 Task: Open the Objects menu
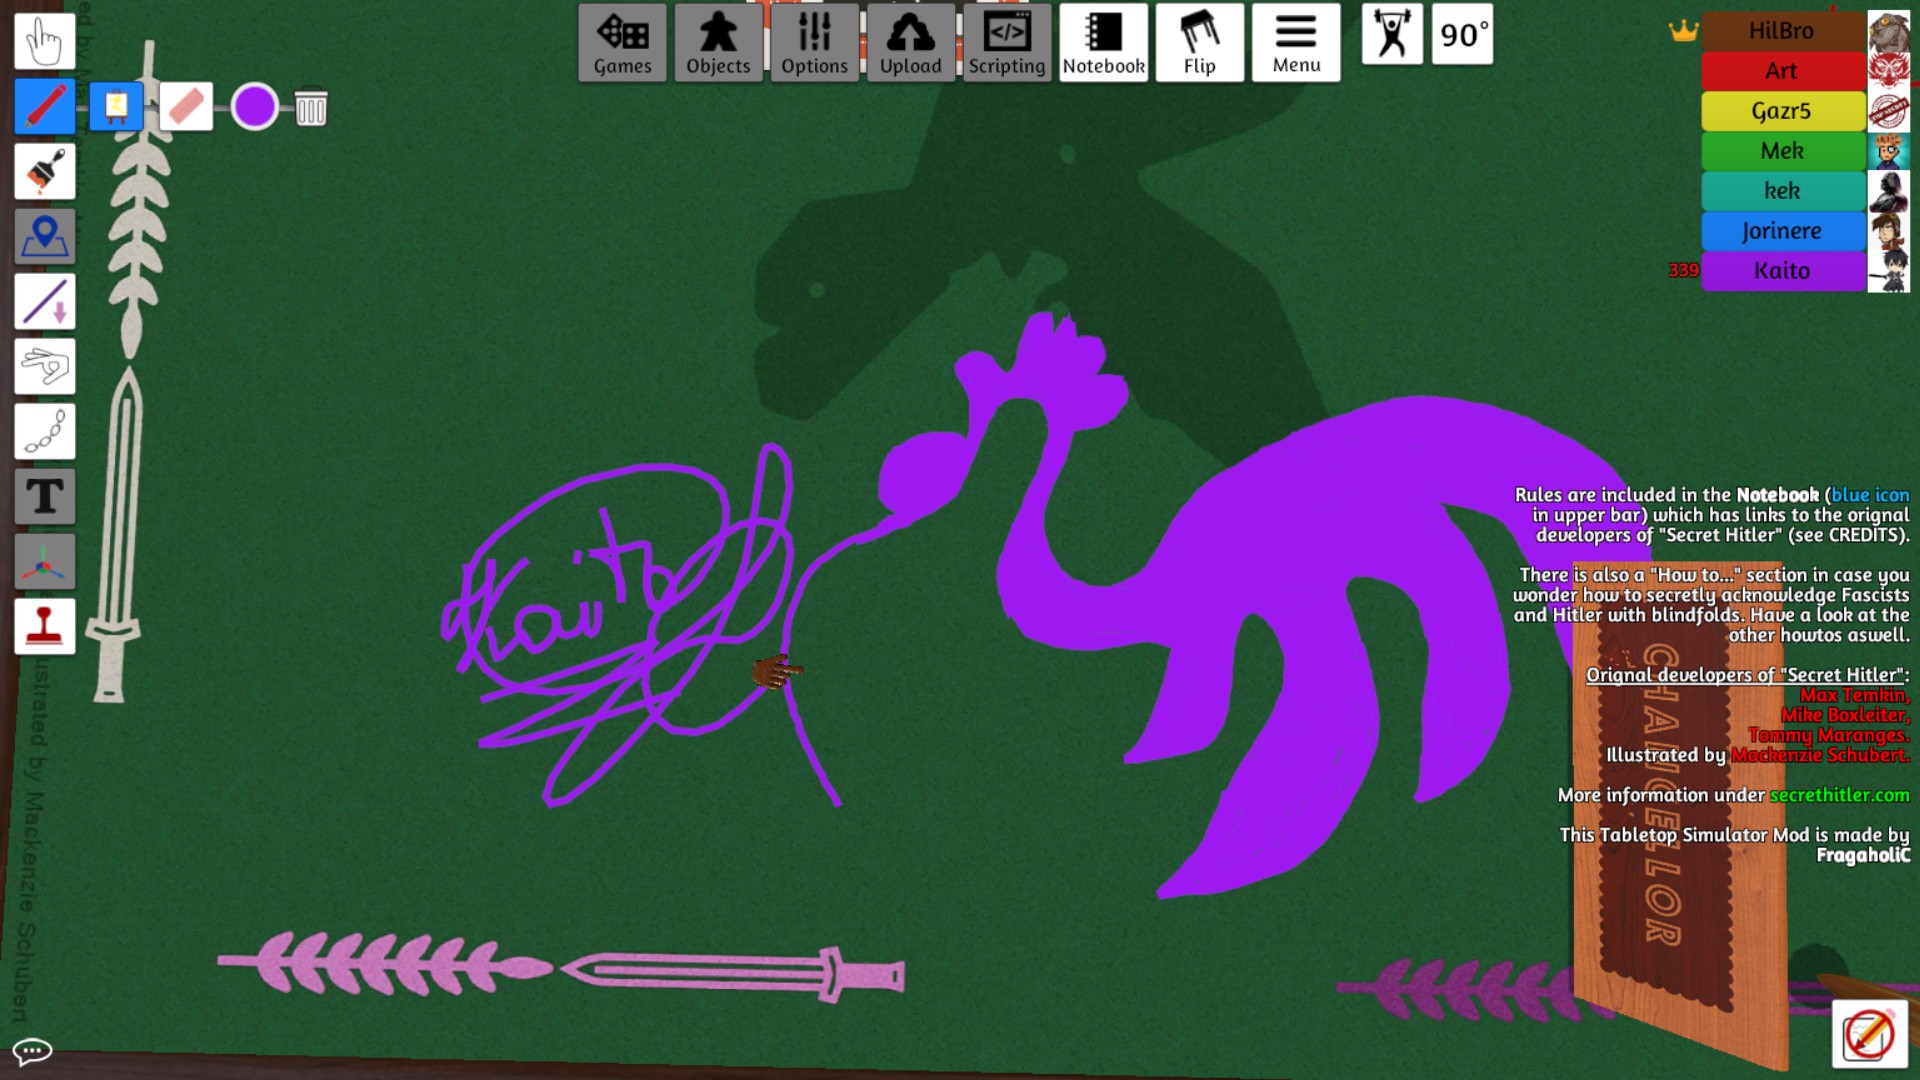pyautogui.click(x=718, y=43)
